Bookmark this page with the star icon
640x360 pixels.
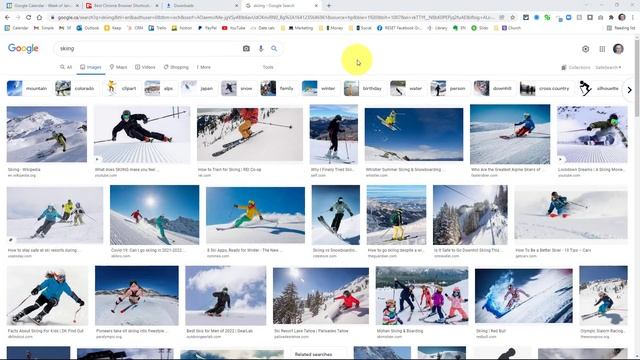[x=513, y=18]
